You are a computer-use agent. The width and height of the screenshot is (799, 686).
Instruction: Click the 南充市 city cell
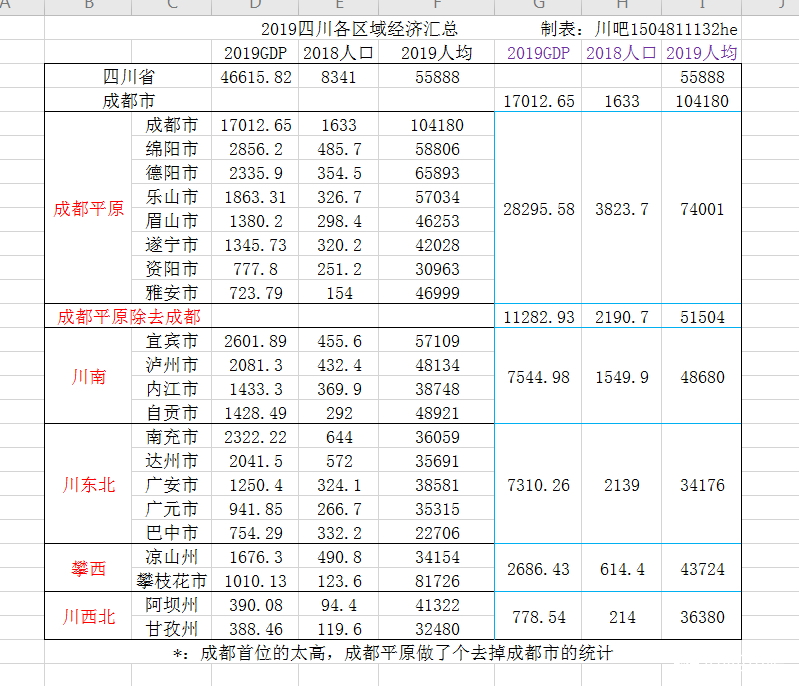point(172,437)
